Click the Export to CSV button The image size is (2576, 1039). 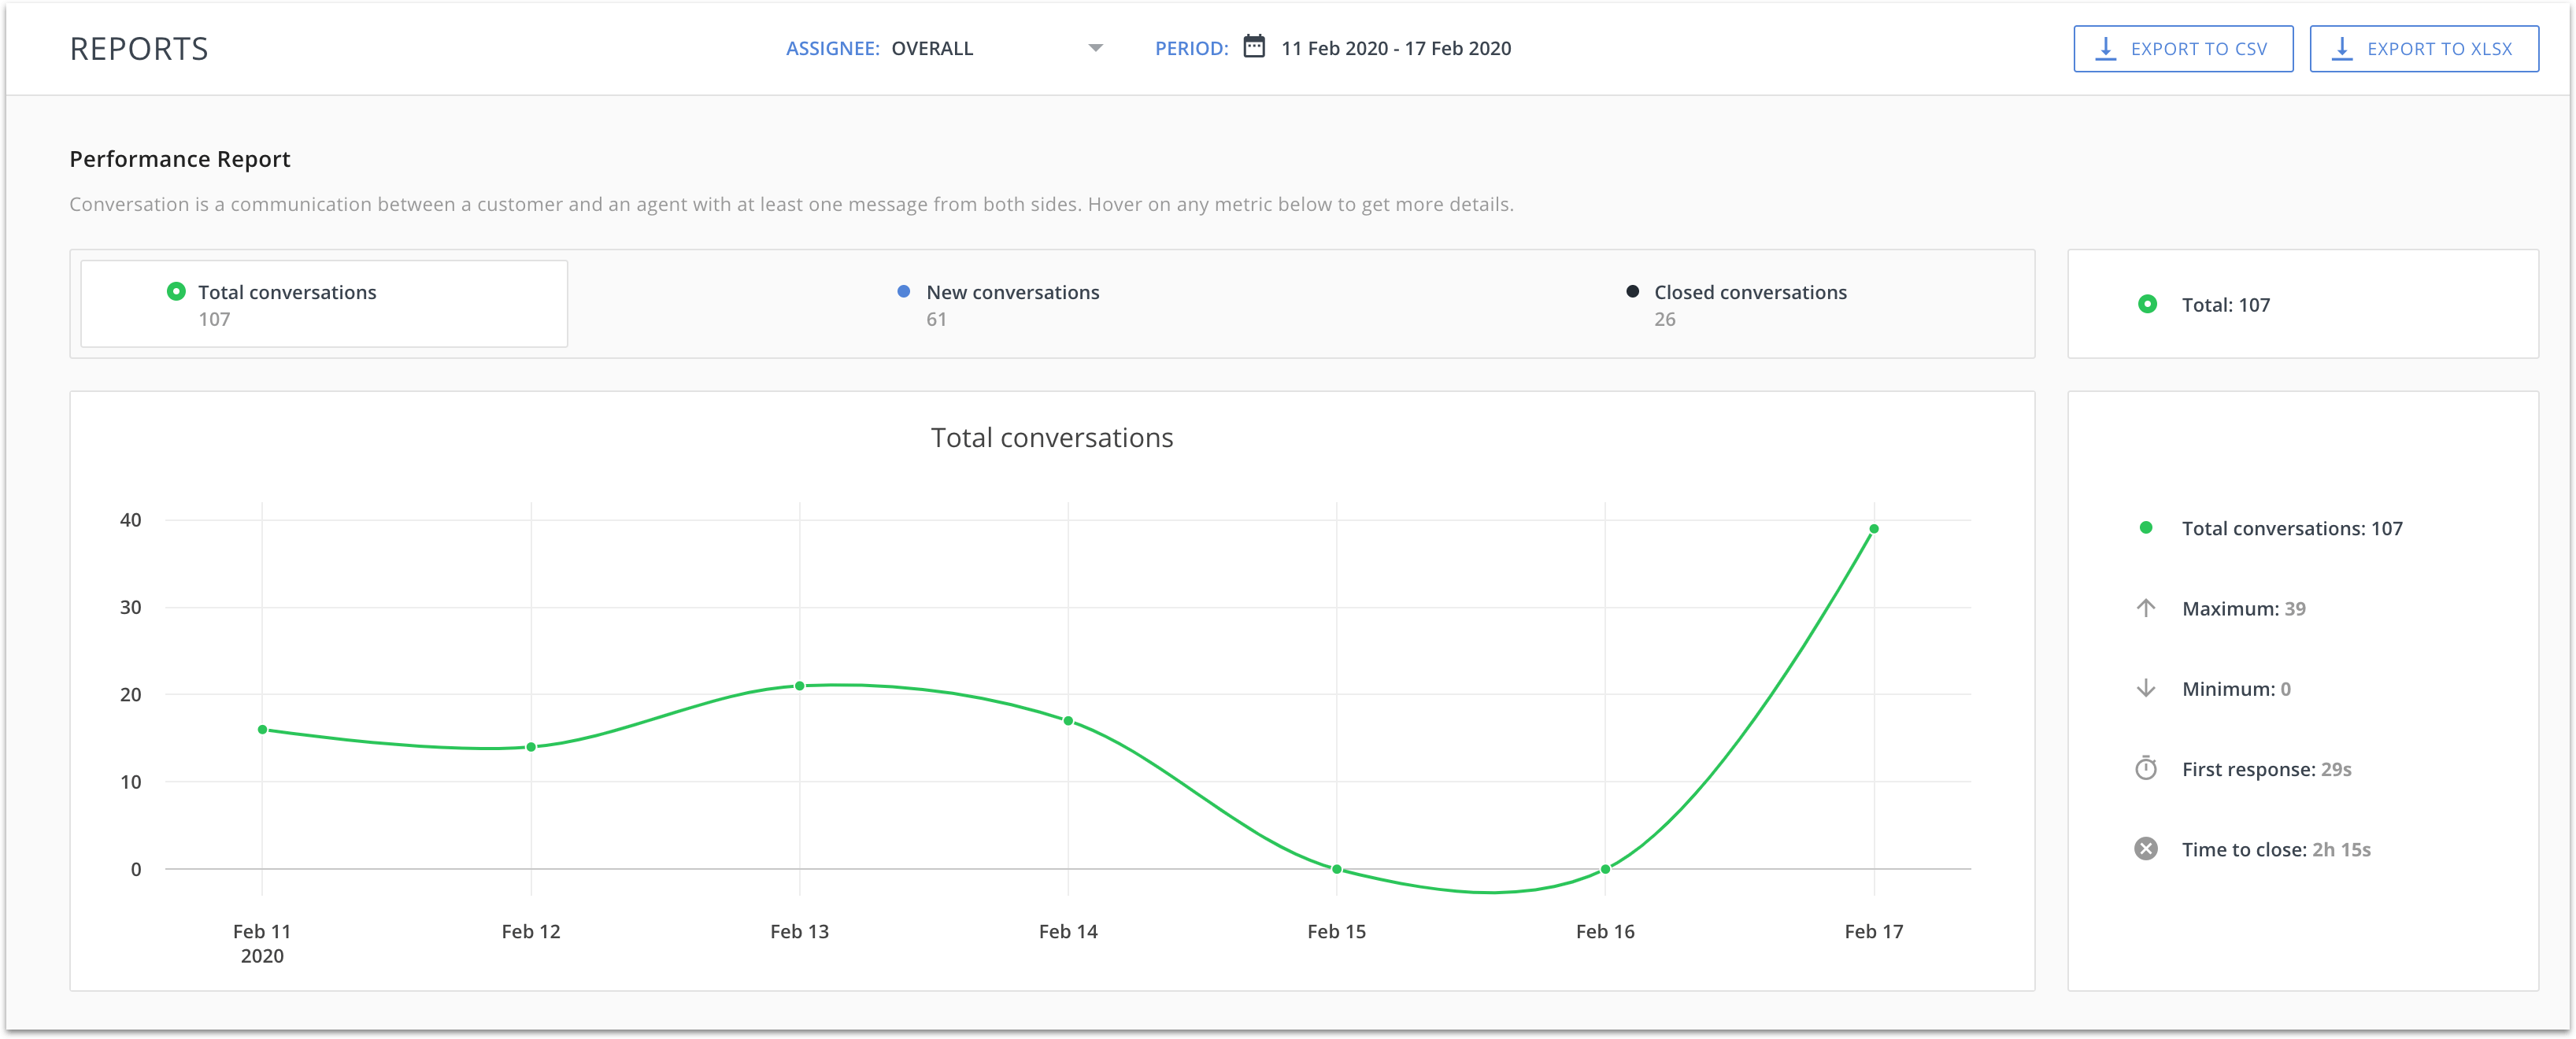click(x=2183, y=49)
